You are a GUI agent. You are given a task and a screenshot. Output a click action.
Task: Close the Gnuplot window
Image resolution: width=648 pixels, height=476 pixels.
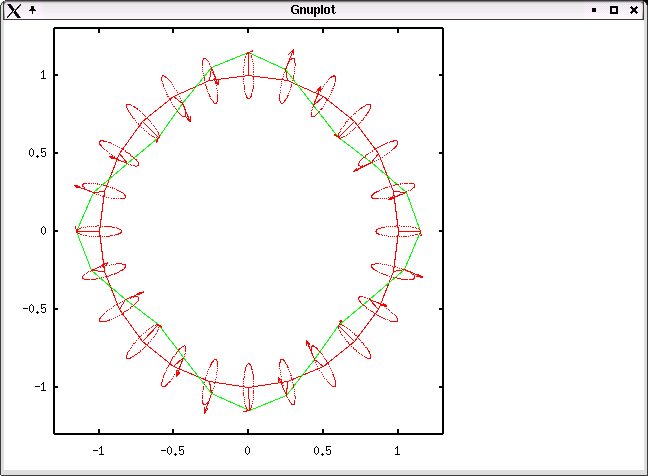(634, 10)
